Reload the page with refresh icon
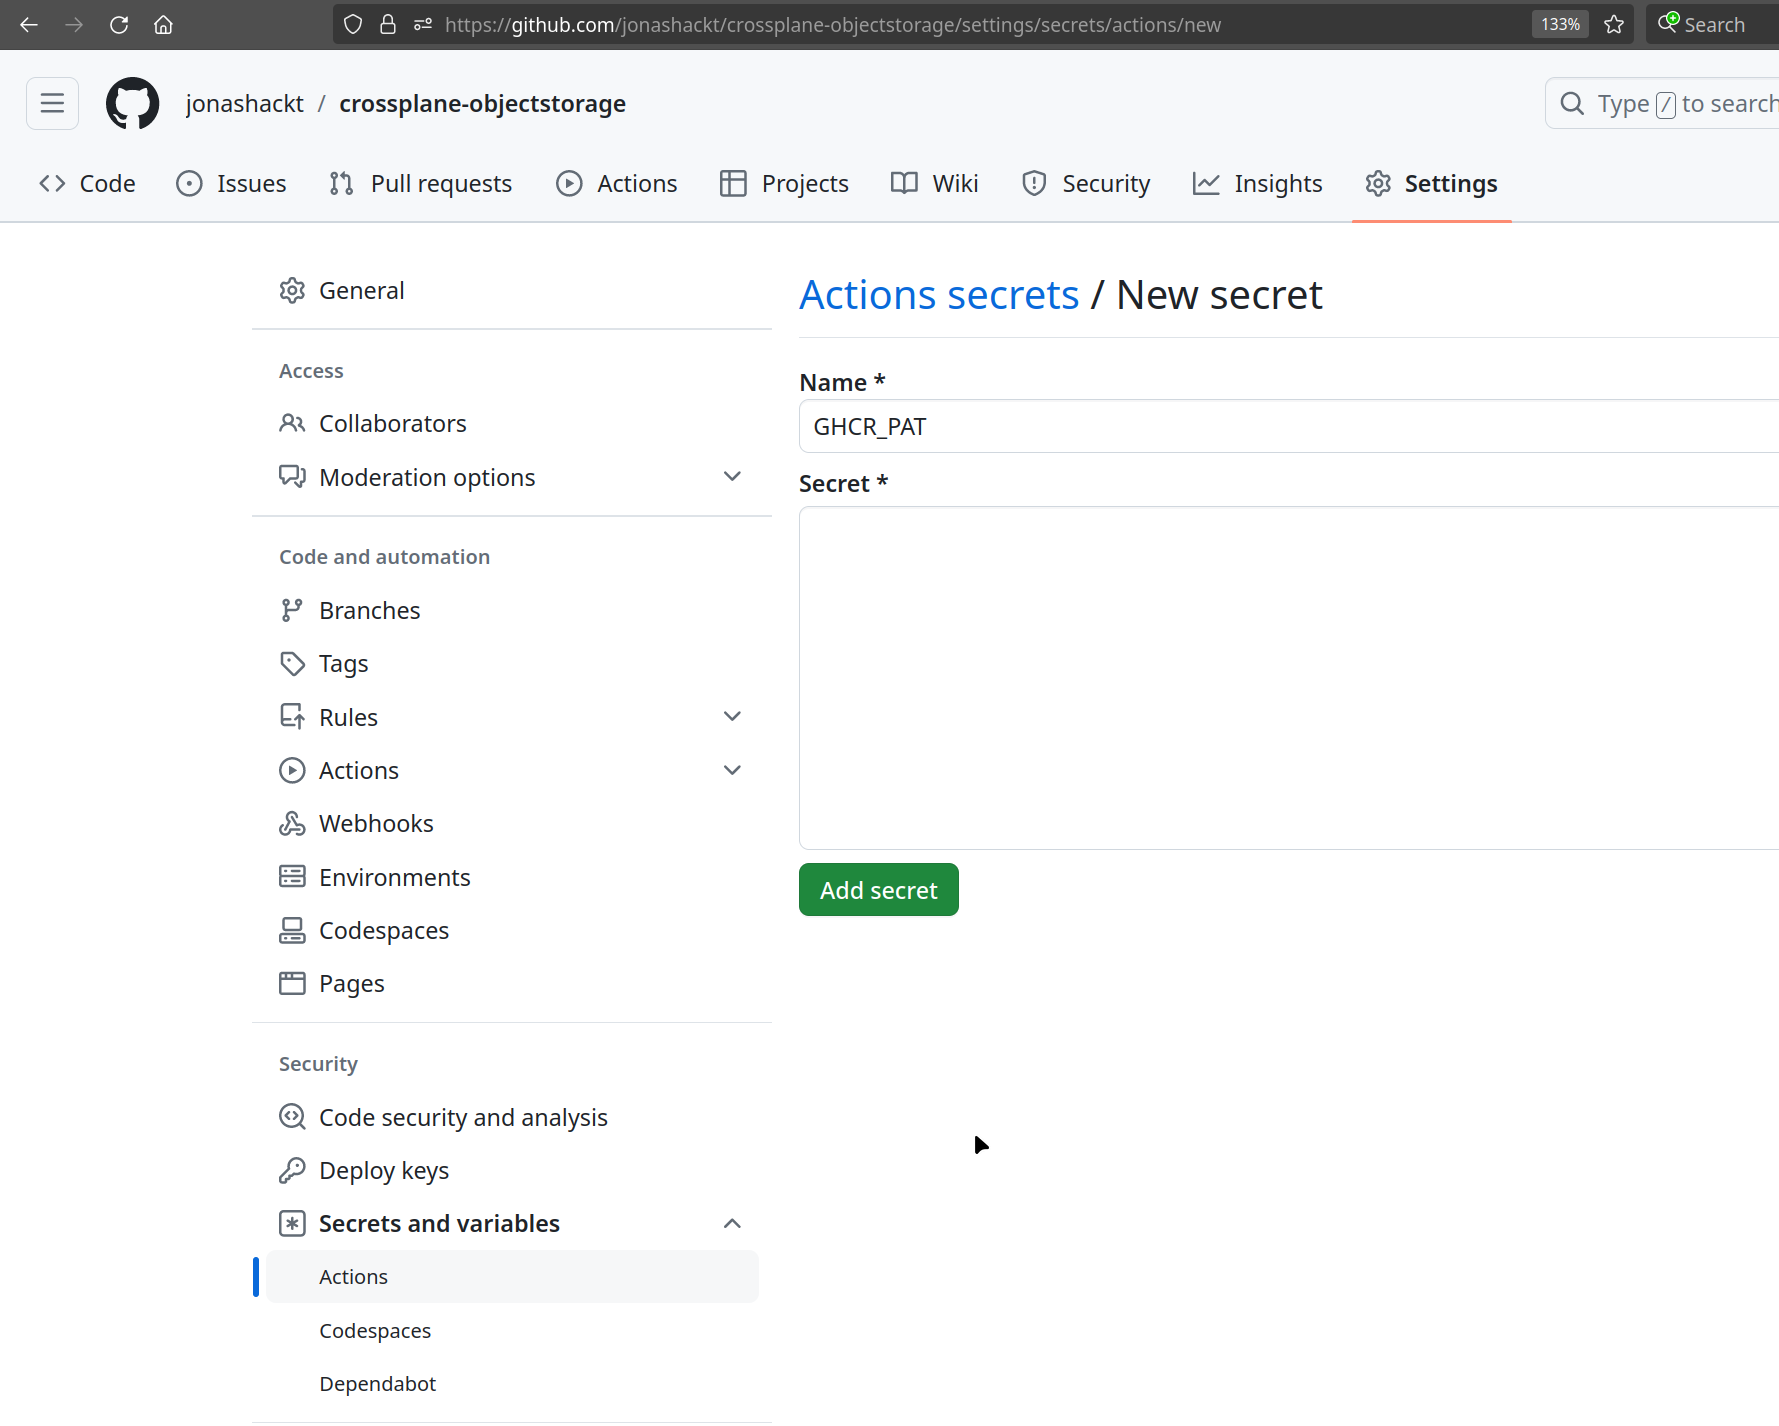Screen dimensions: 1779x1426 tap(119, 24)
